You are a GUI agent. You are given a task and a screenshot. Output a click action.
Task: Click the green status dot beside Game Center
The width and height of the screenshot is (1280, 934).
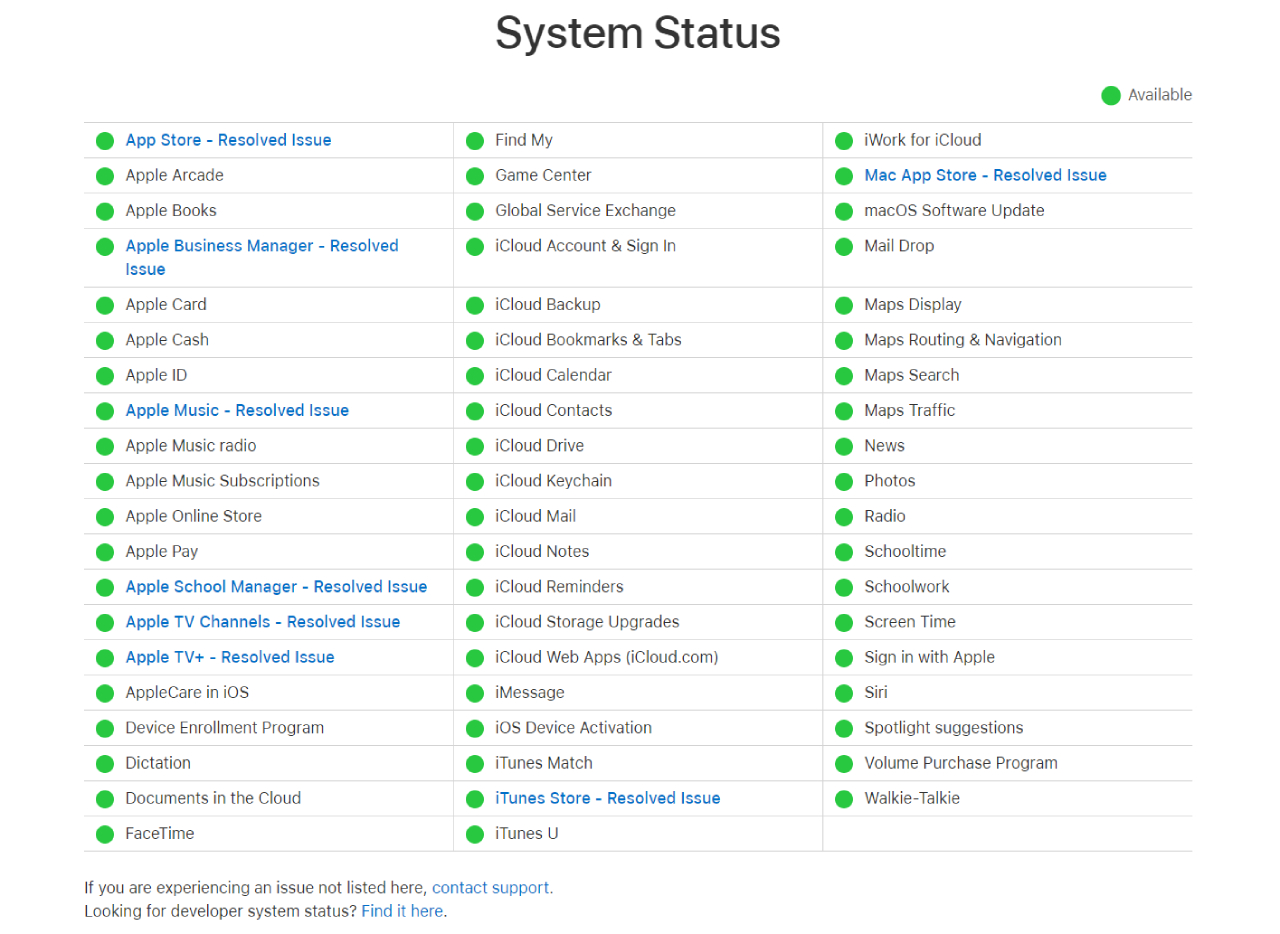475,176
